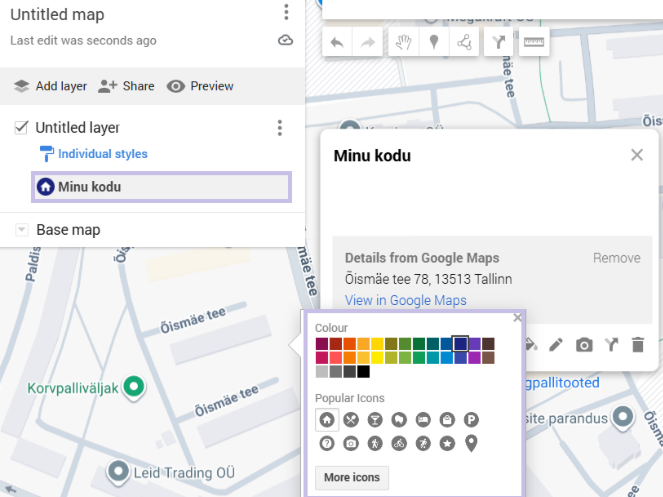Expand the Base map section
Viewport: 663px width, 497px height.
21,230
